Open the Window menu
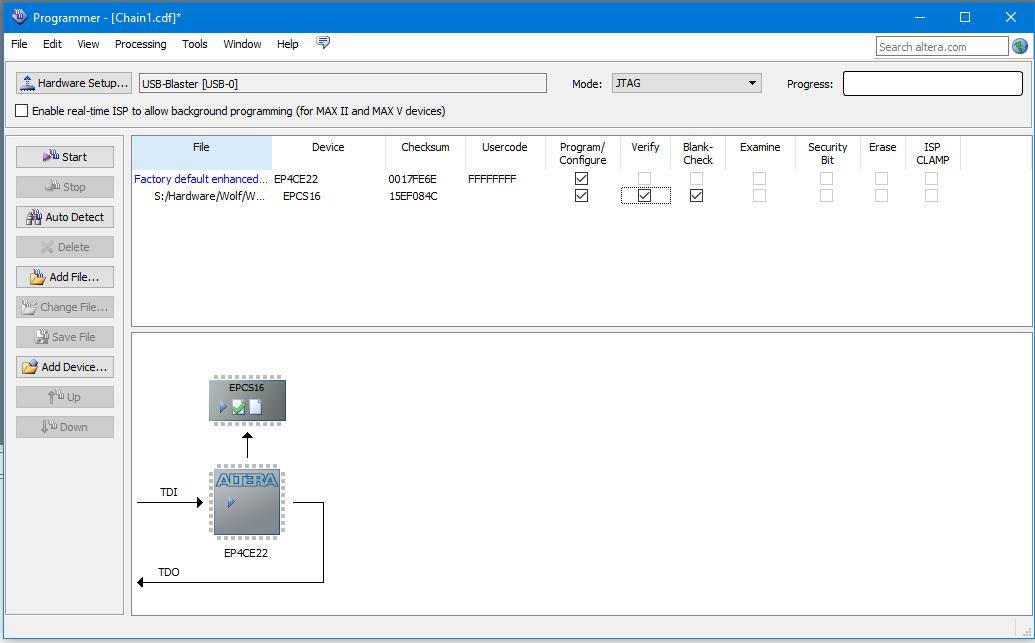 click(242, 44)
